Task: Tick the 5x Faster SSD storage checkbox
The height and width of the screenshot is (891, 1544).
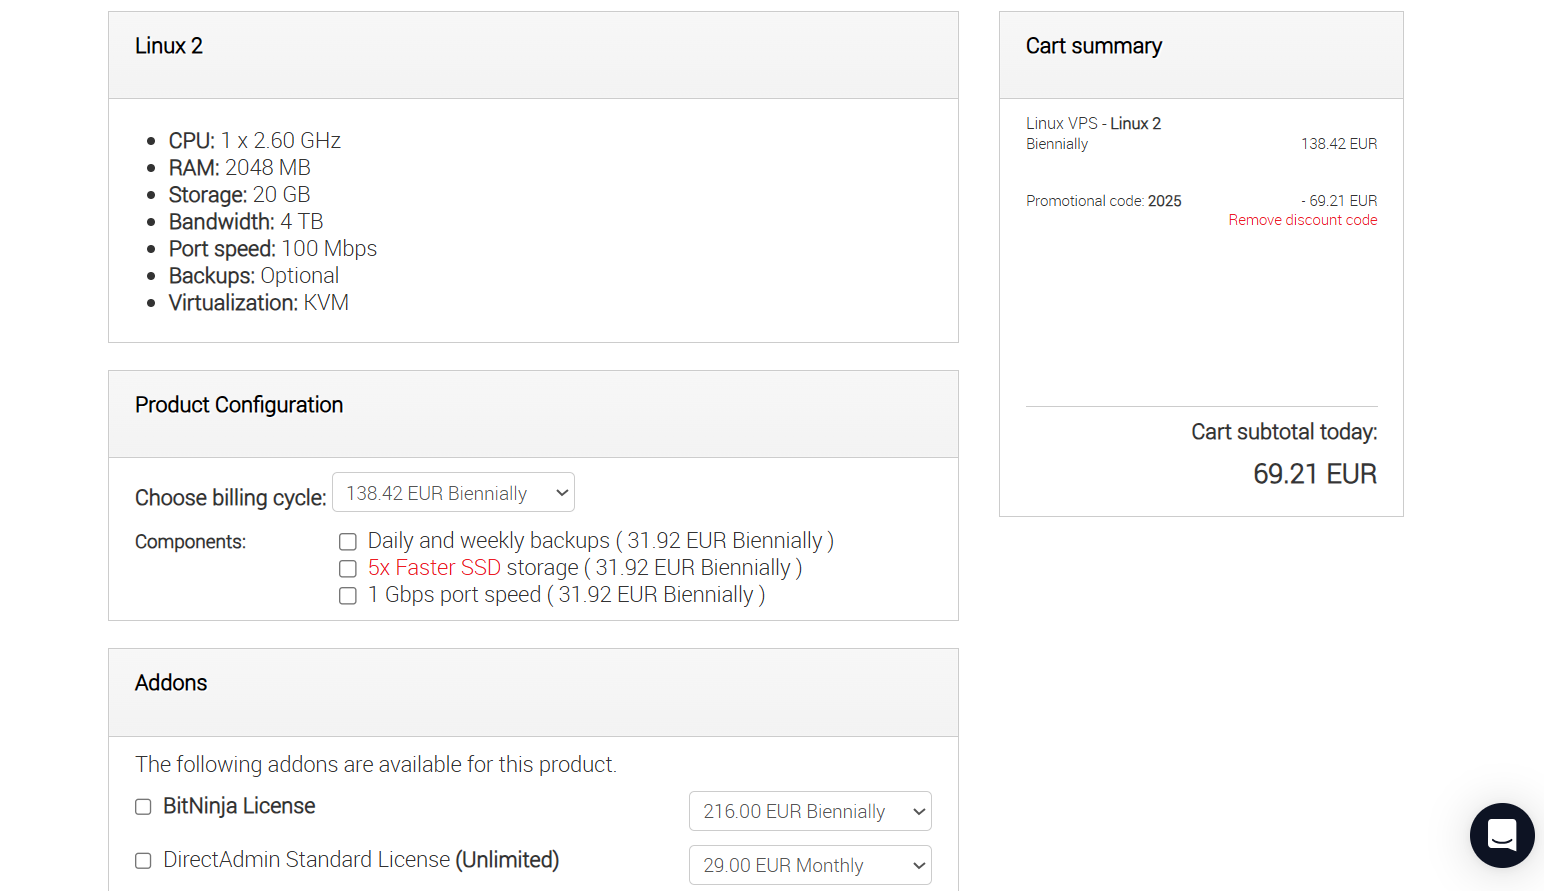Action: click(348, 569)
